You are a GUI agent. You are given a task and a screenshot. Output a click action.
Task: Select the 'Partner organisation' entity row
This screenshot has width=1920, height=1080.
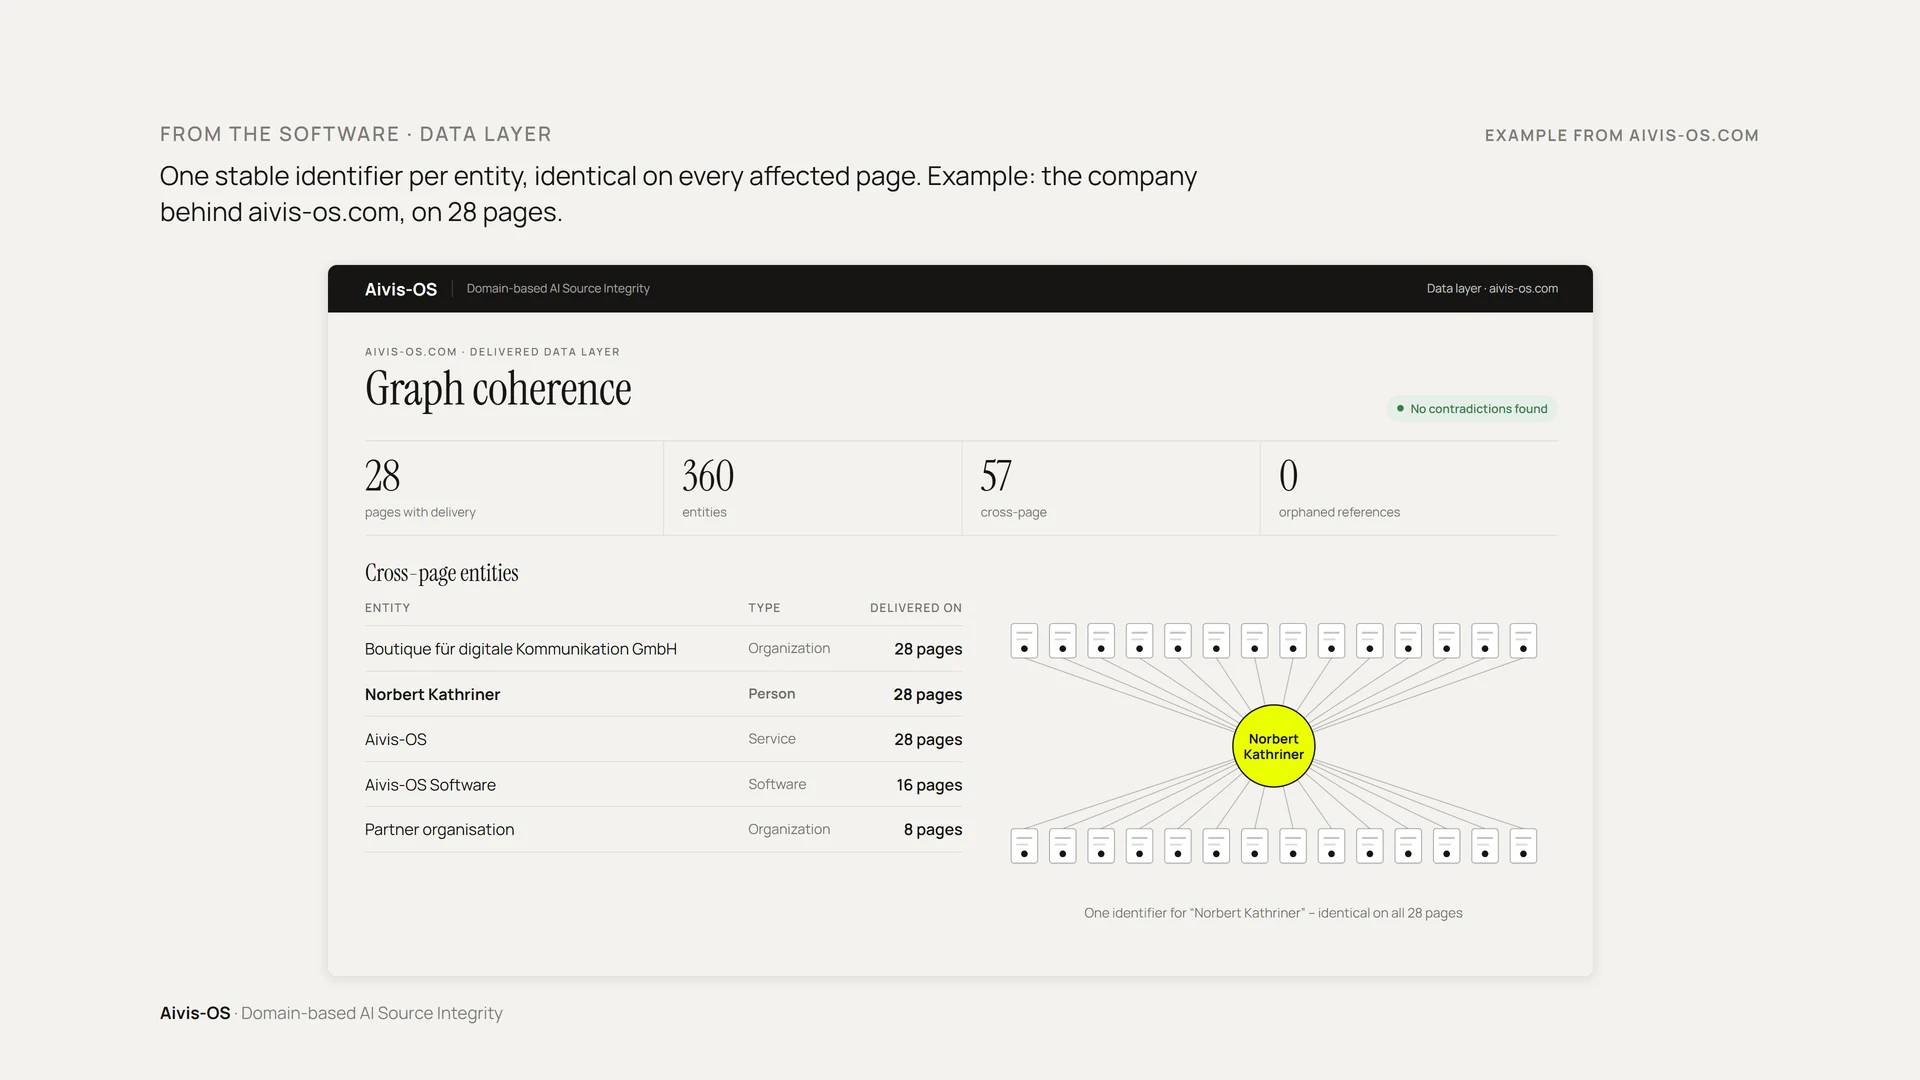[x=663, y=830]
